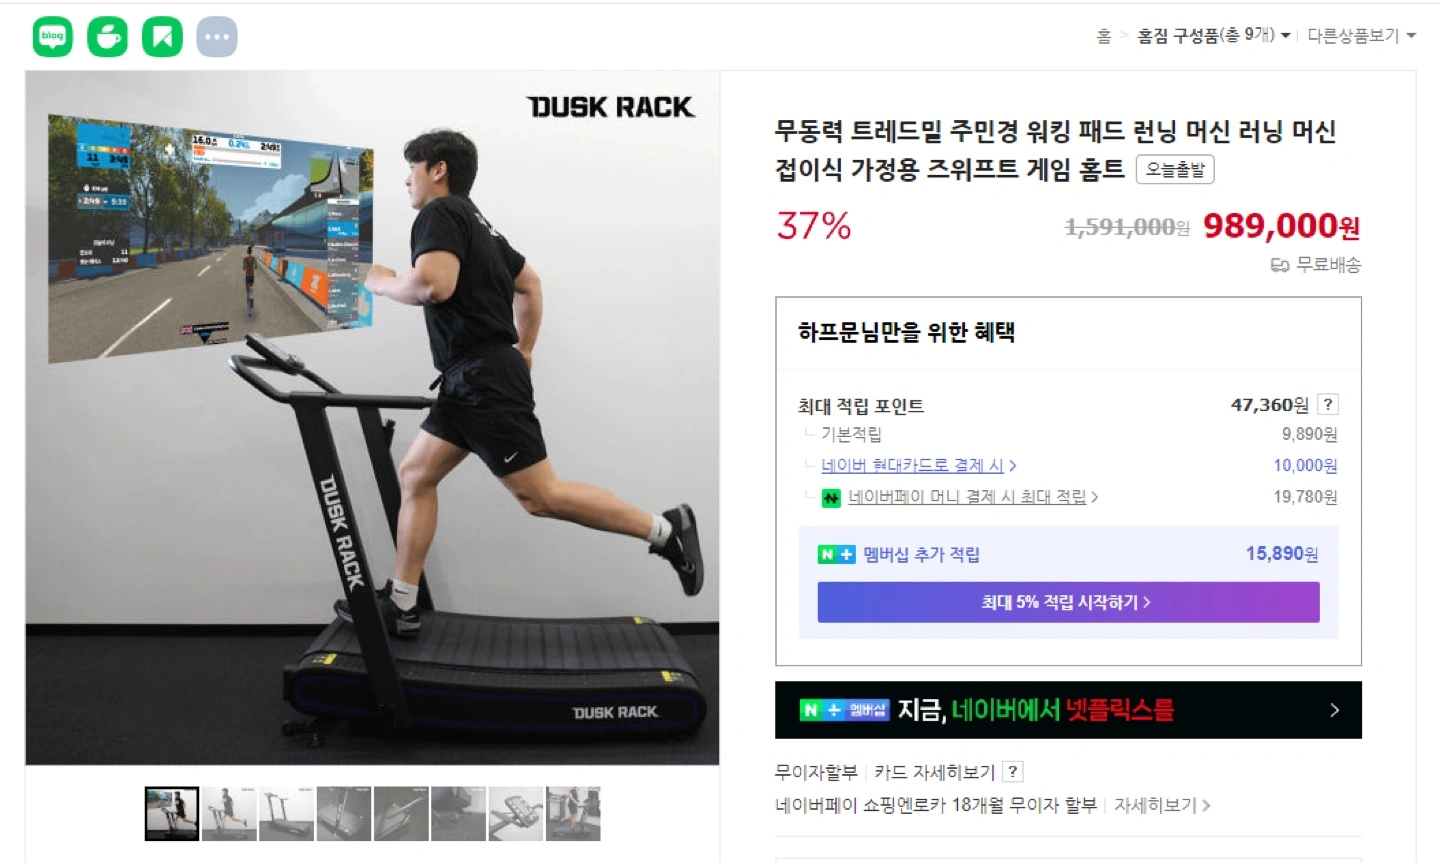
Task: Click the Naver Pay N icon
Action: (x=831, y=497)
